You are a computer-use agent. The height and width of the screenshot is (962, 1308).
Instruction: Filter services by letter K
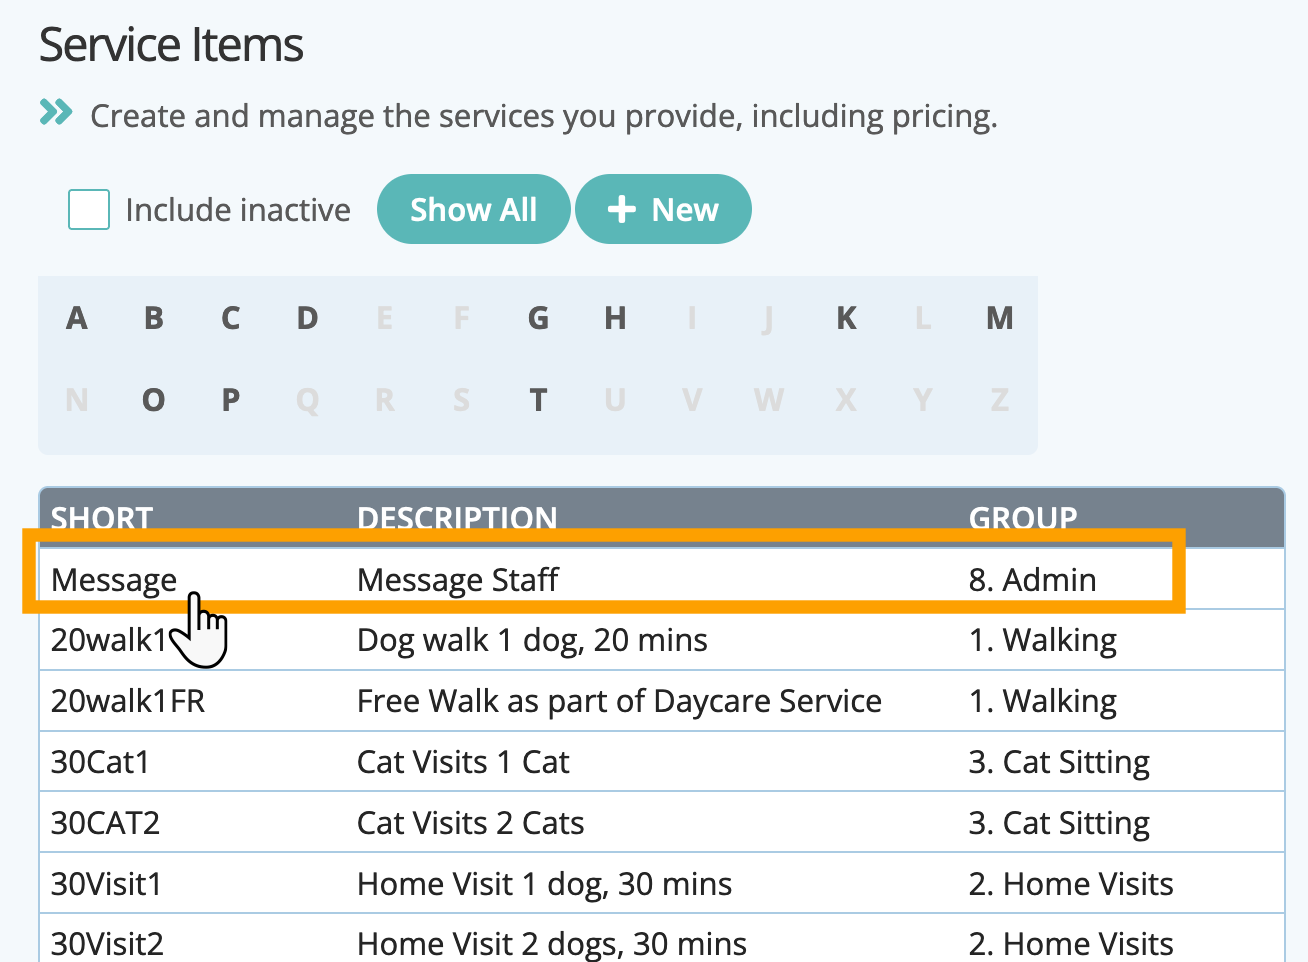click(846, 318)
